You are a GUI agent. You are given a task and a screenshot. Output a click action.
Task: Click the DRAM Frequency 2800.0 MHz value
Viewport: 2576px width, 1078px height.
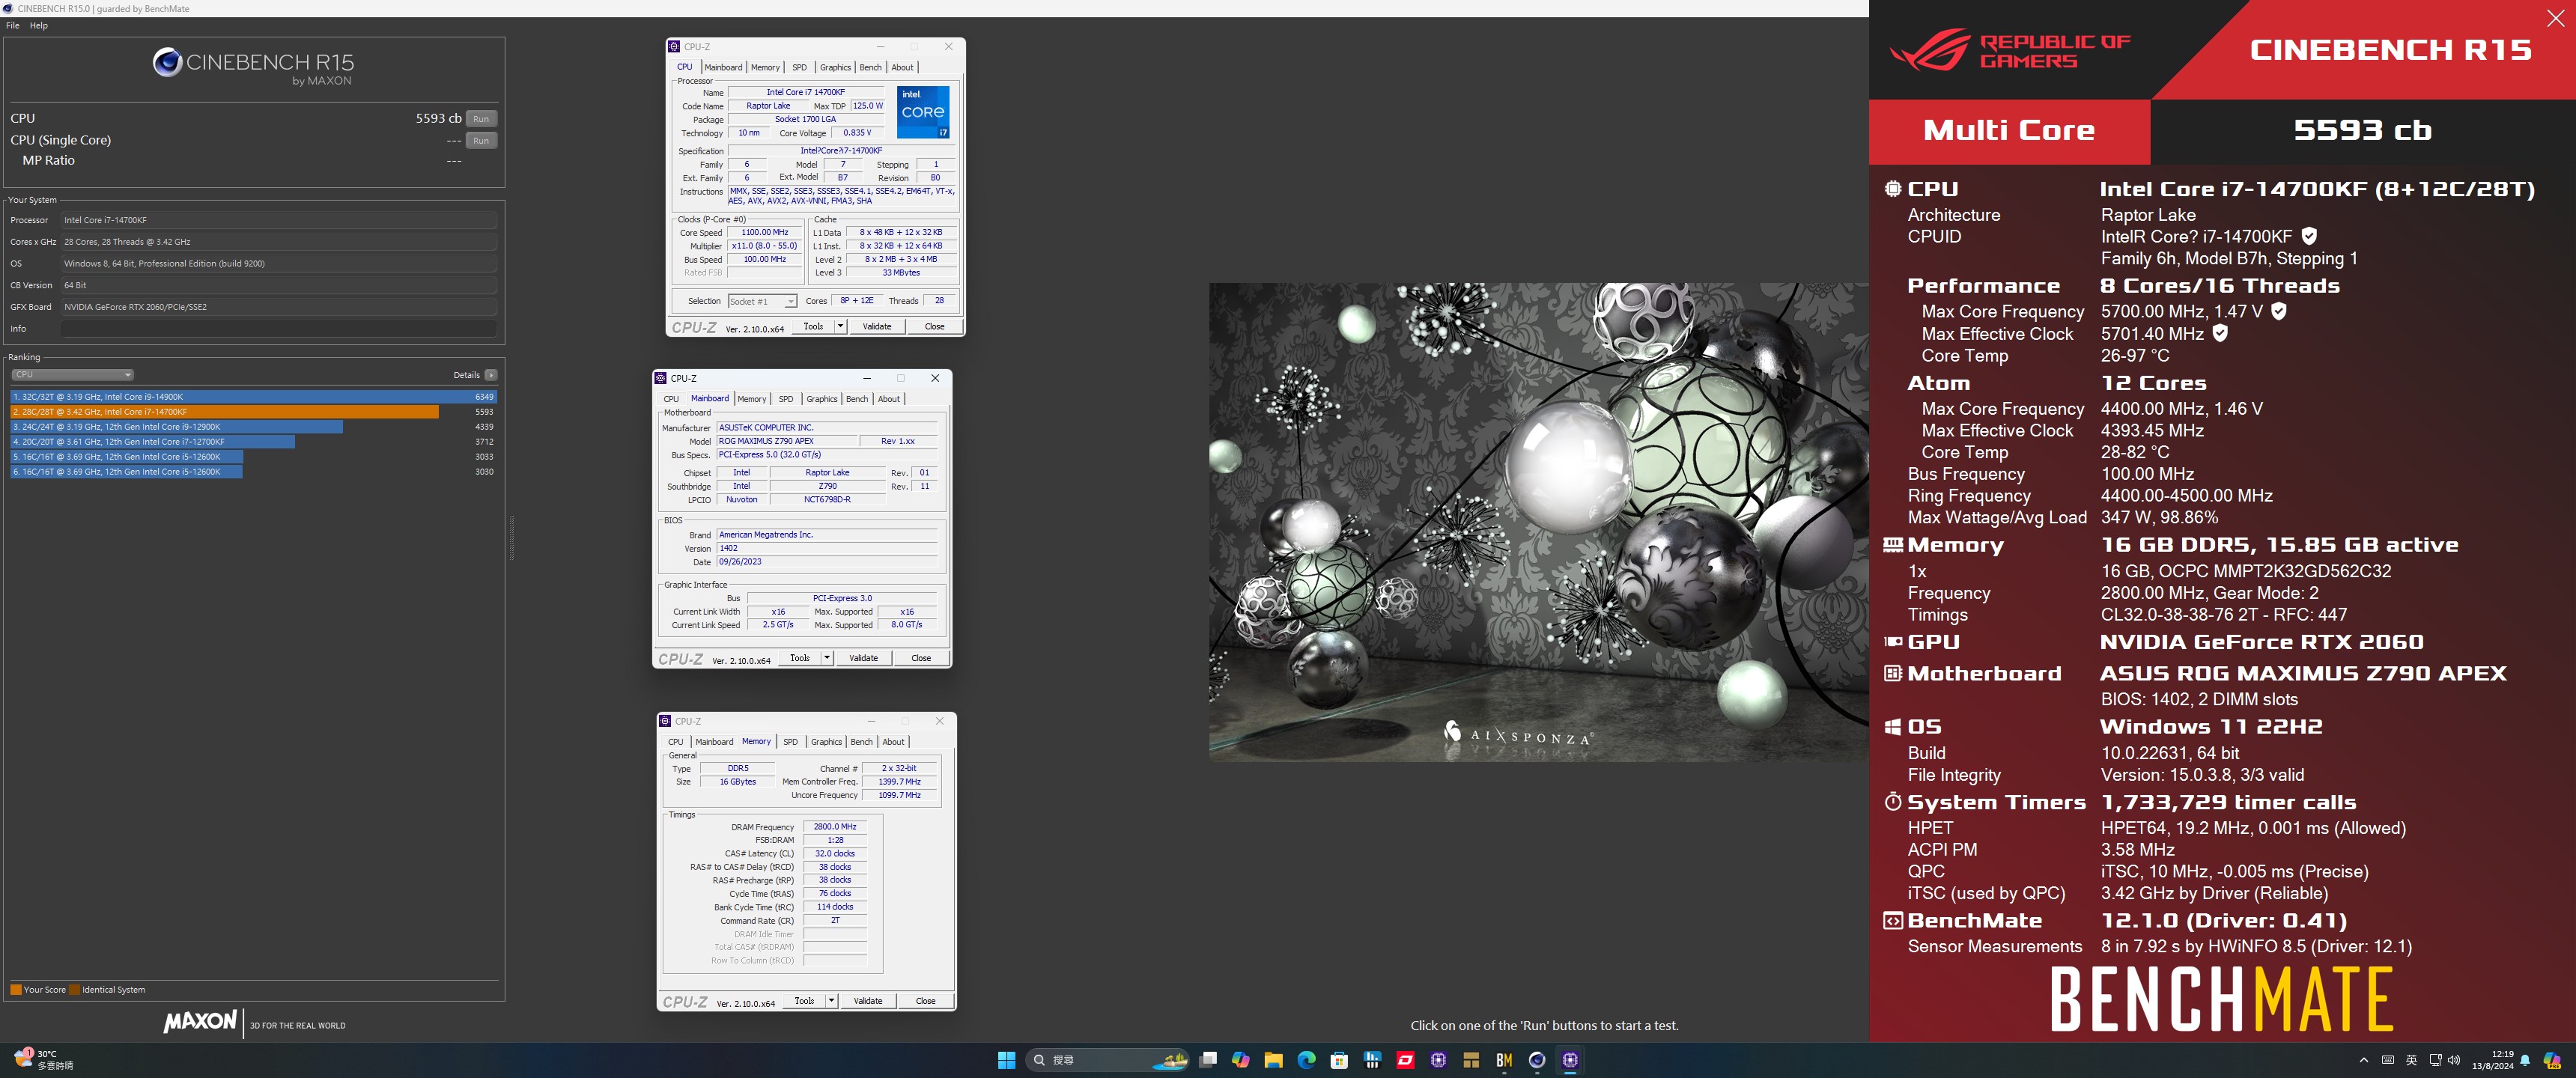coord(835,827)
